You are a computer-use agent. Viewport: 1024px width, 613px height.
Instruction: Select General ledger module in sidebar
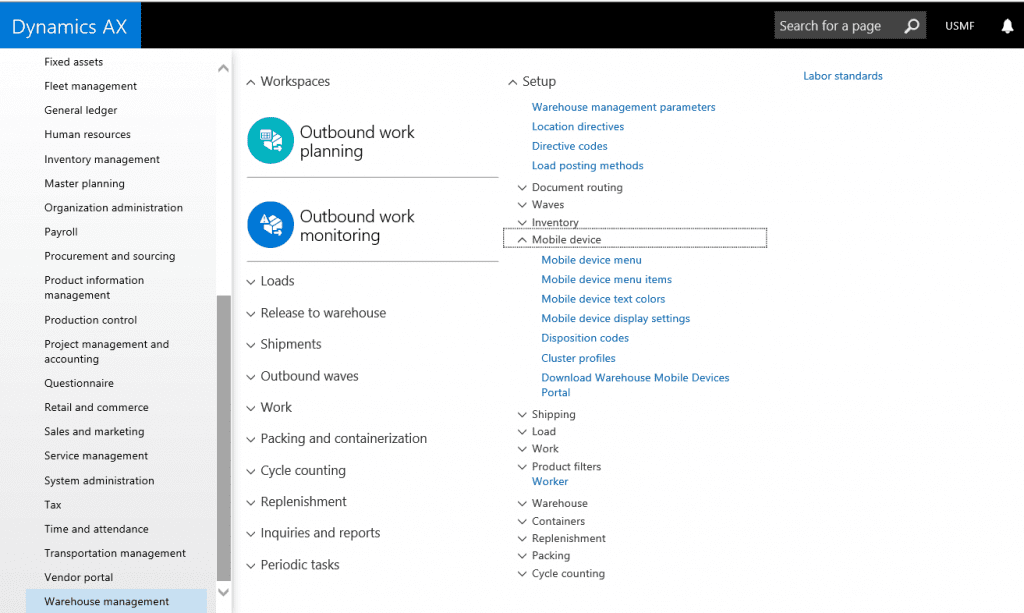(80, 110)
